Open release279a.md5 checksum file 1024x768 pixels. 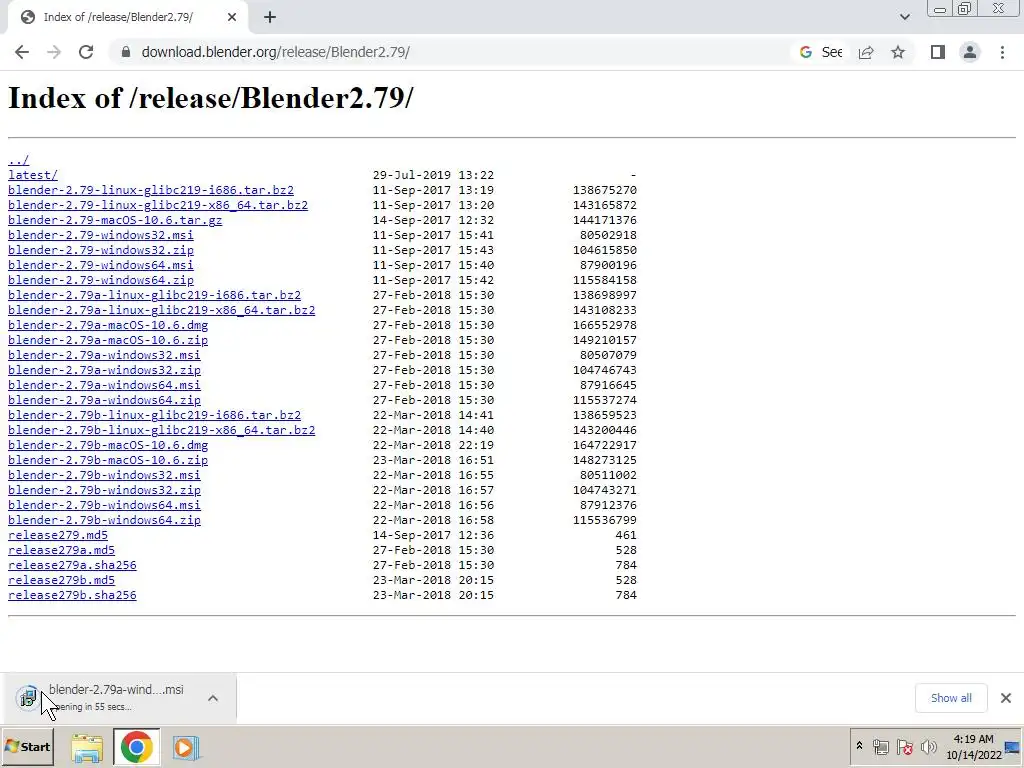tap(61, 551)
